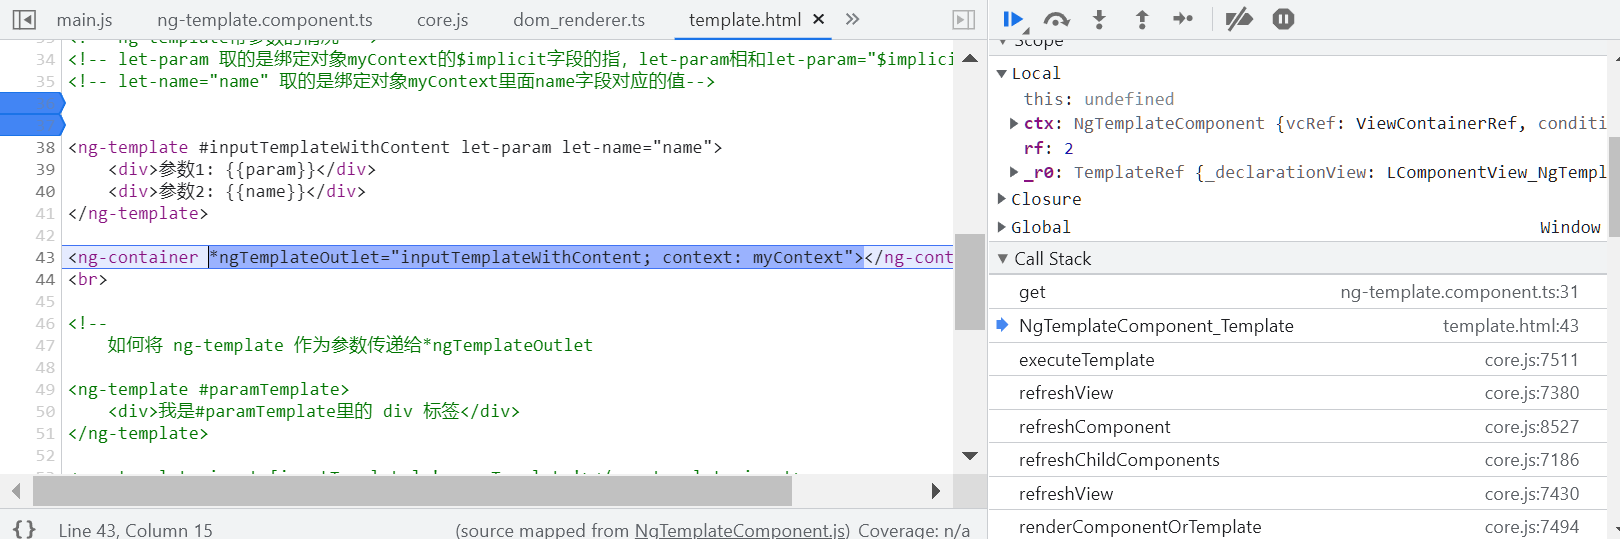This screenshot has width=1620, height=539.
Task: Select the template.html tab
Action: click(x=745, y=20)
